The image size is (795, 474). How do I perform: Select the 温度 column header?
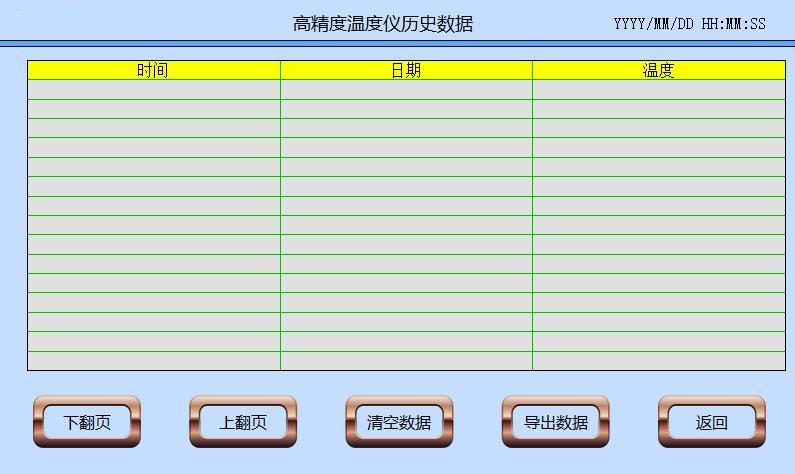coord(658,70)
